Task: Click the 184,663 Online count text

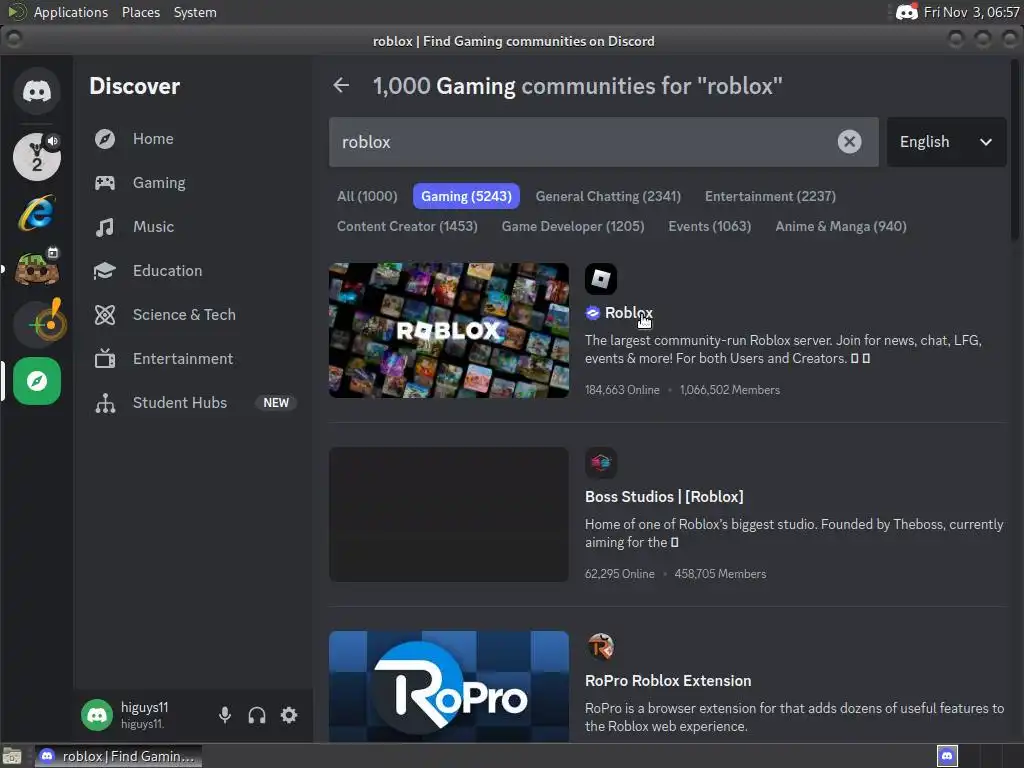Action: (x=622, y=390)
